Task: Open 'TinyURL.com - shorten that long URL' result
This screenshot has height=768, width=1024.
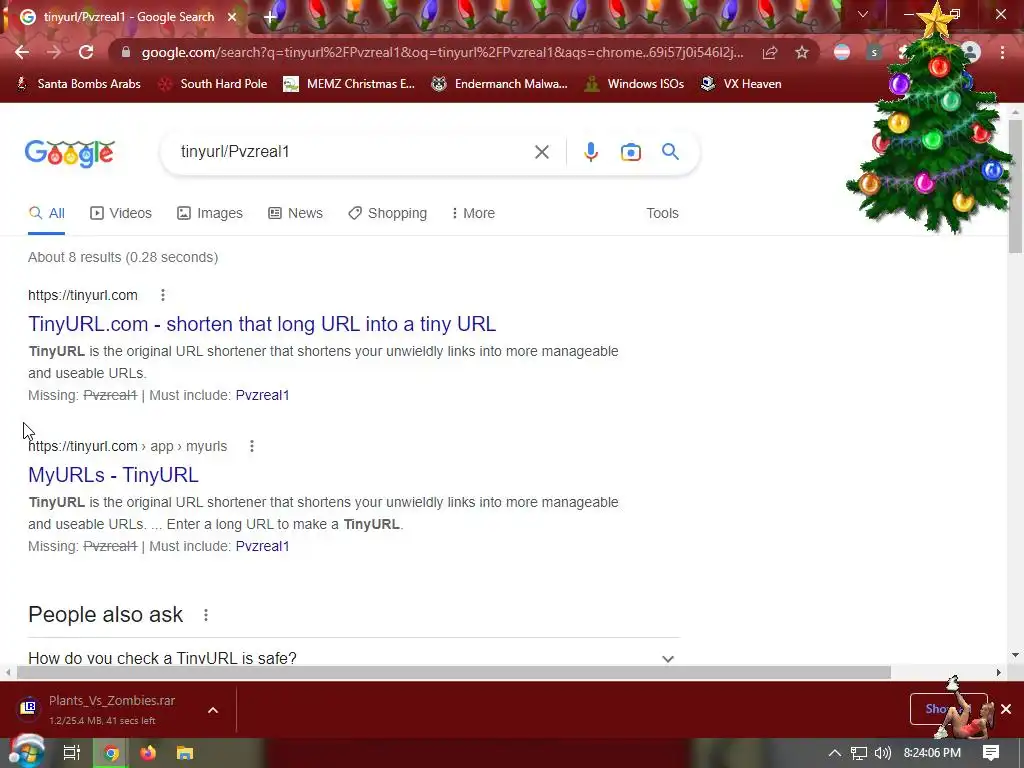Action: tap(262, 324)
